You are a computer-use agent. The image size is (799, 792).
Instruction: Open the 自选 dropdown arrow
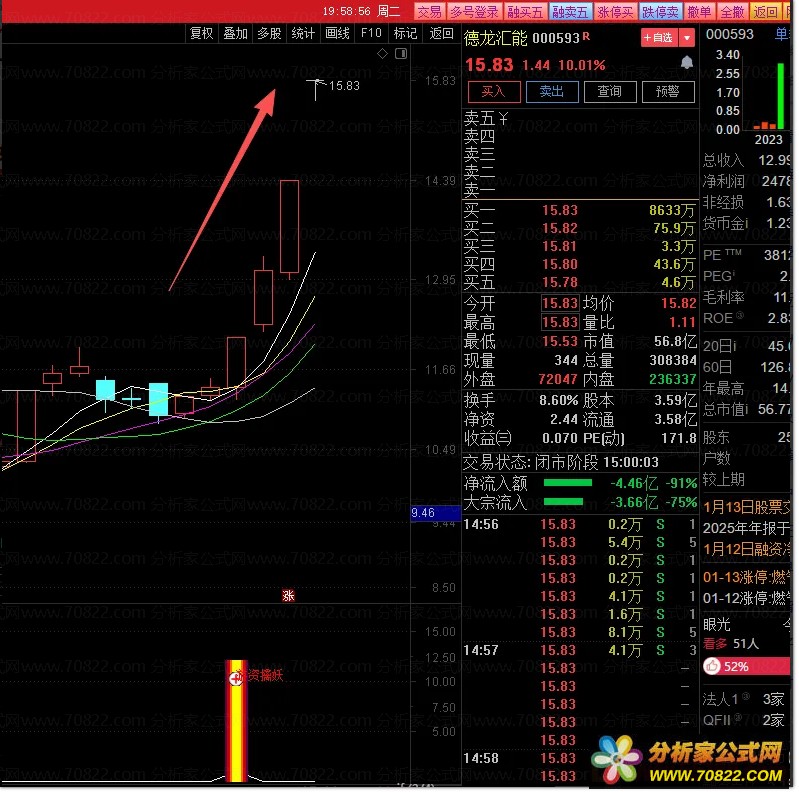(686, 38)
